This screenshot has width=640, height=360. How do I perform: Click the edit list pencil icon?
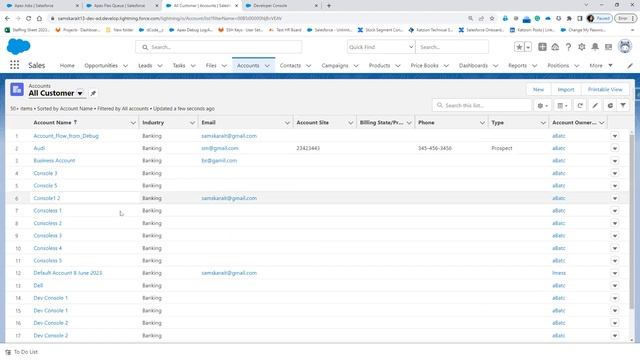click(595, 105)
